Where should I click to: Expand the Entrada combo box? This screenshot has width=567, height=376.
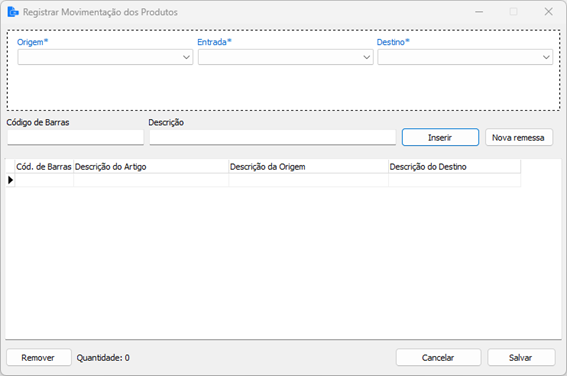285,57
